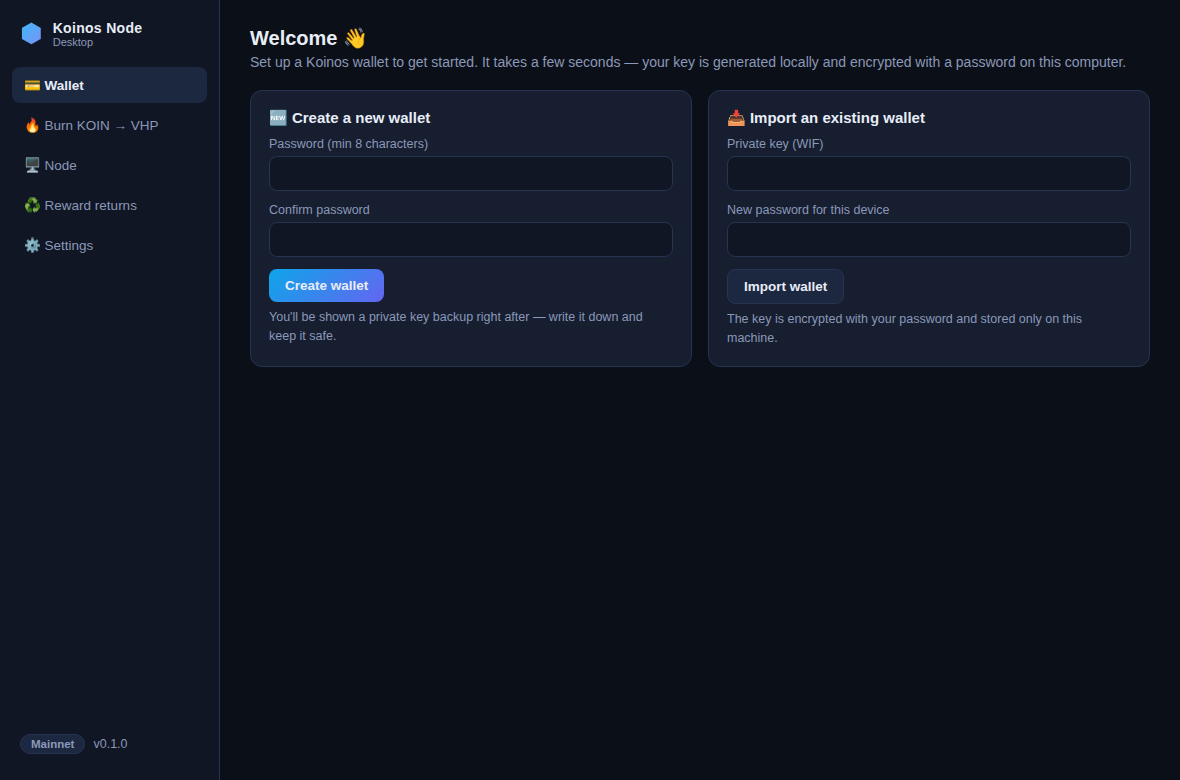
Task: Click the Import wallet button
Action: point(785,286)
